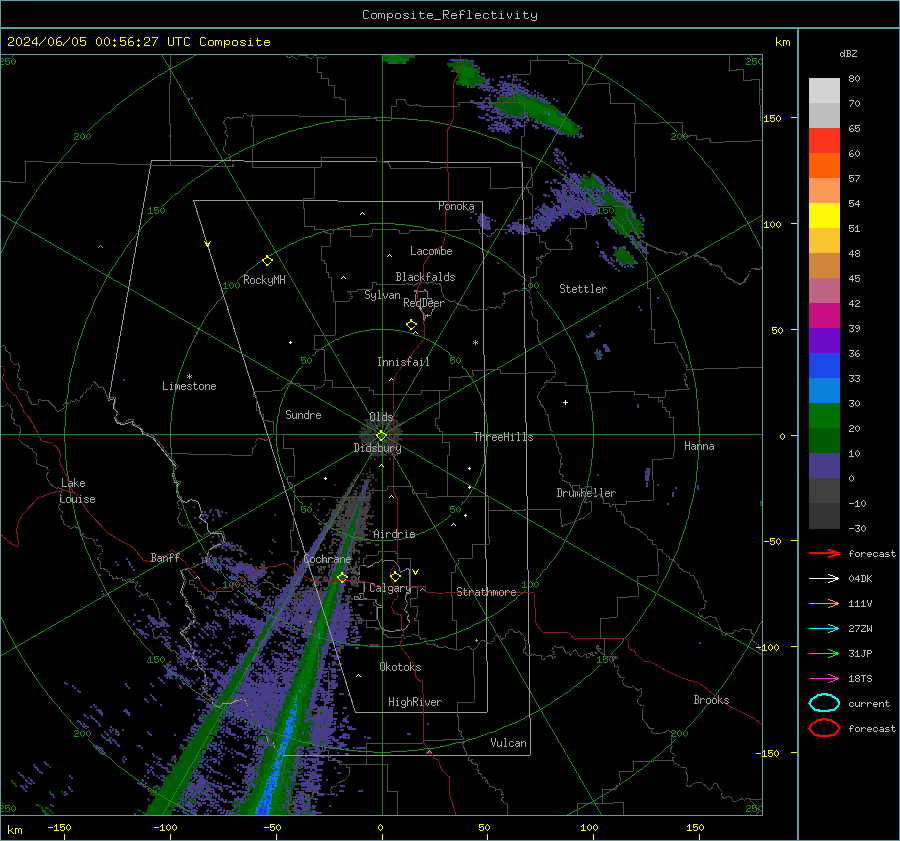
Task: Click the cyan current ellipse icon
Action: (x=824, y=703)
